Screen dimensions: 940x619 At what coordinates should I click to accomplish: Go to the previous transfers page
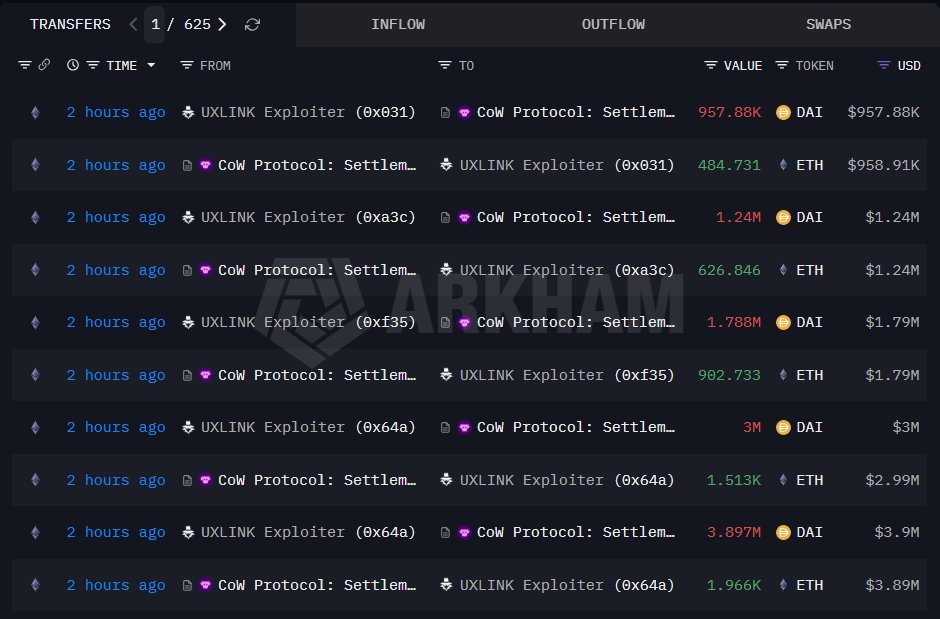pos(134,24)
